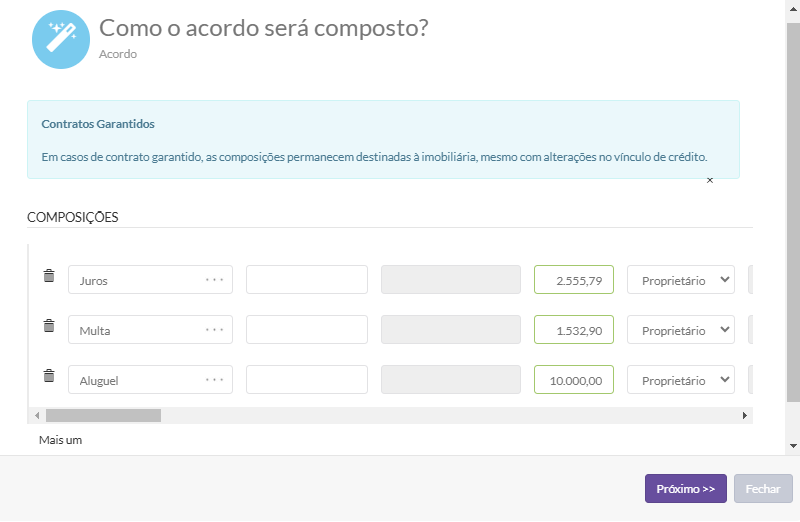The height and width of the screenshot is (522, 800).
Task: Click empty text field beside Multa
Action: click(x=307, y=330)
